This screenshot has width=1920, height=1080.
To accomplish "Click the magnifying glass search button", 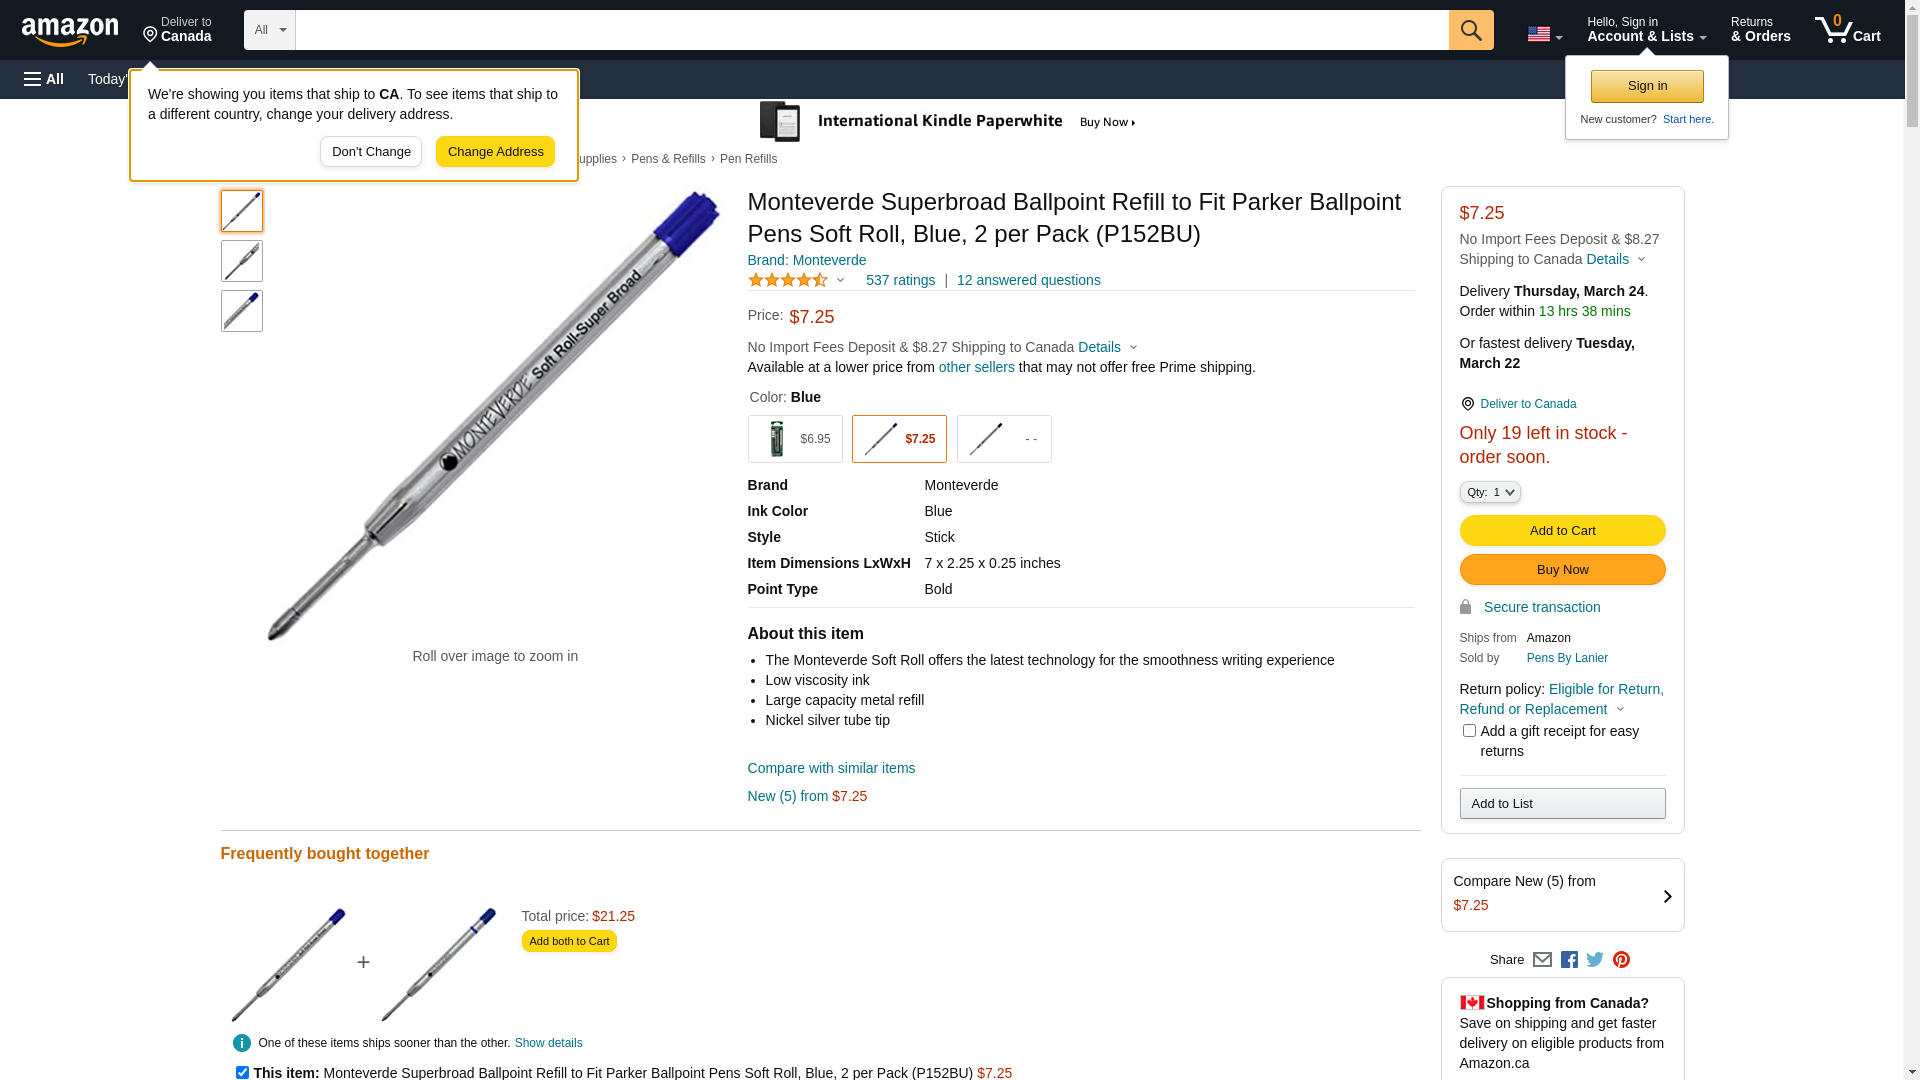I will [1470, 30].
